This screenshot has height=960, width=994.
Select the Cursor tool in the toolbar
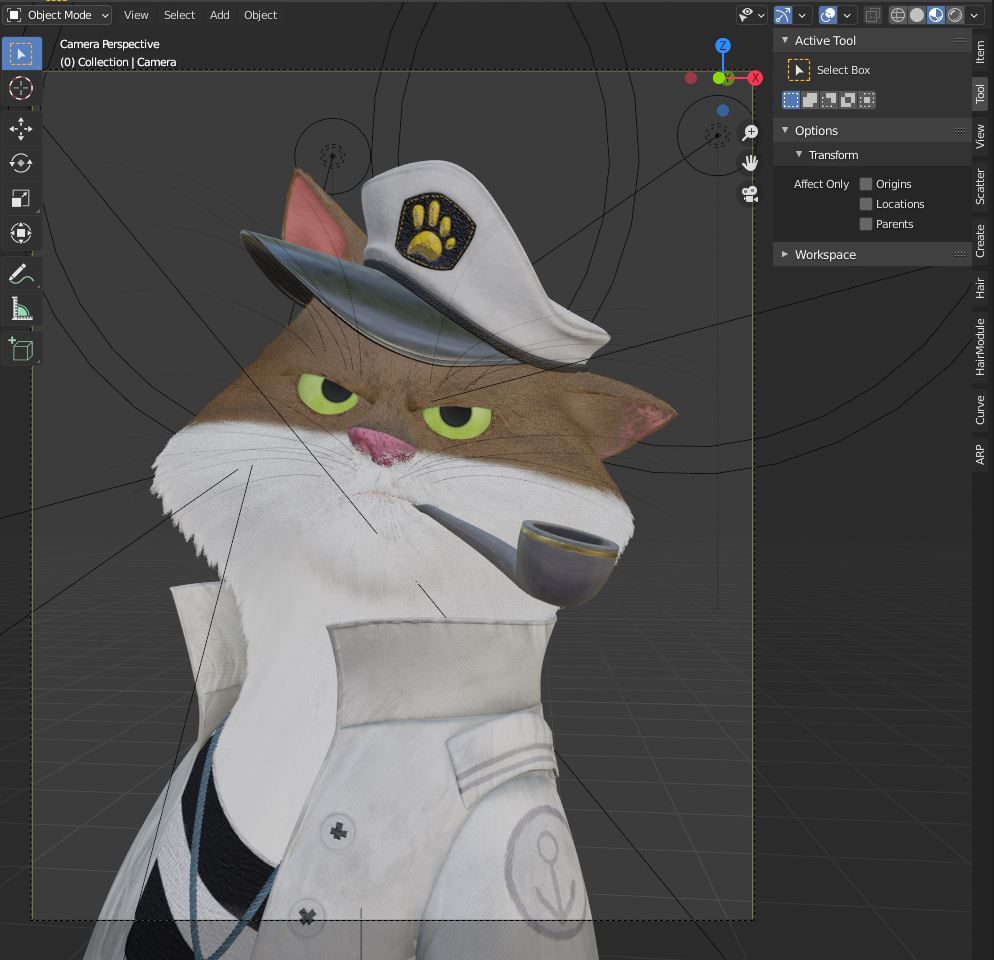click(x=20, y=88)
